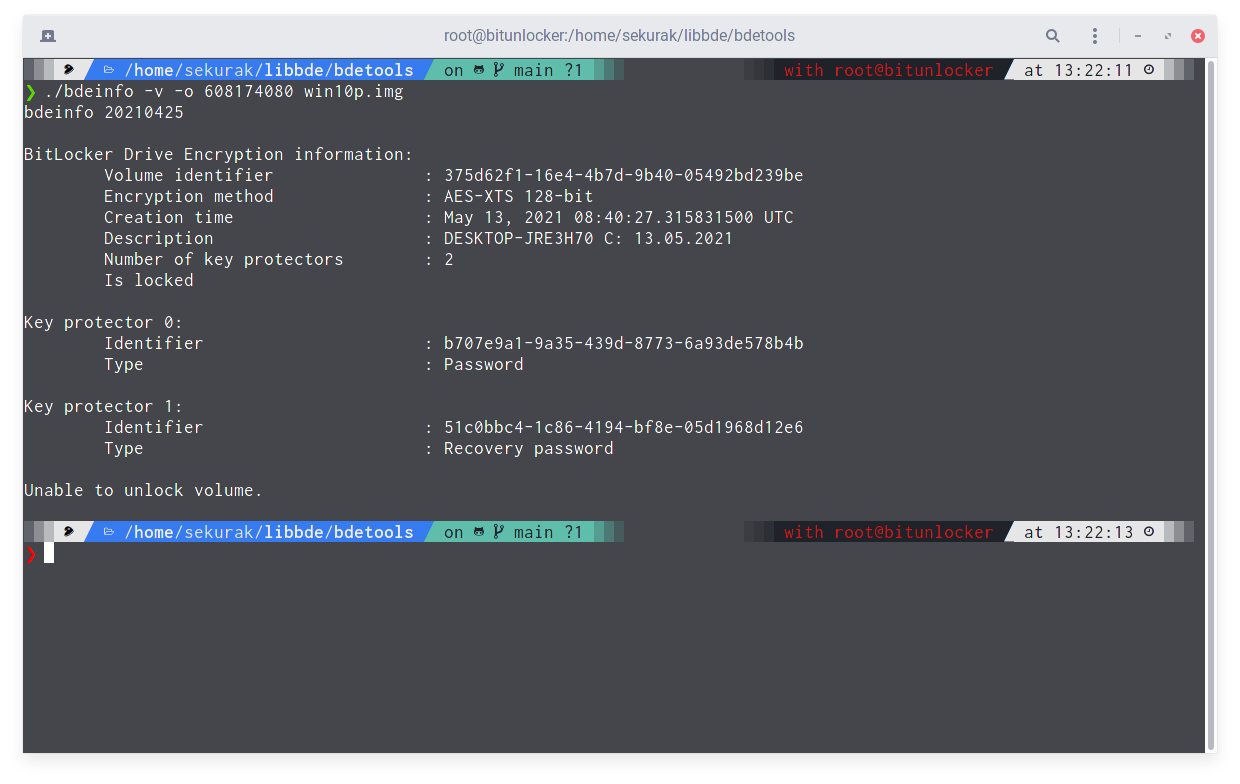Click the clock icon beside 13:22:11
This screenshot has width=1240, height=784.
(1149, 70)
